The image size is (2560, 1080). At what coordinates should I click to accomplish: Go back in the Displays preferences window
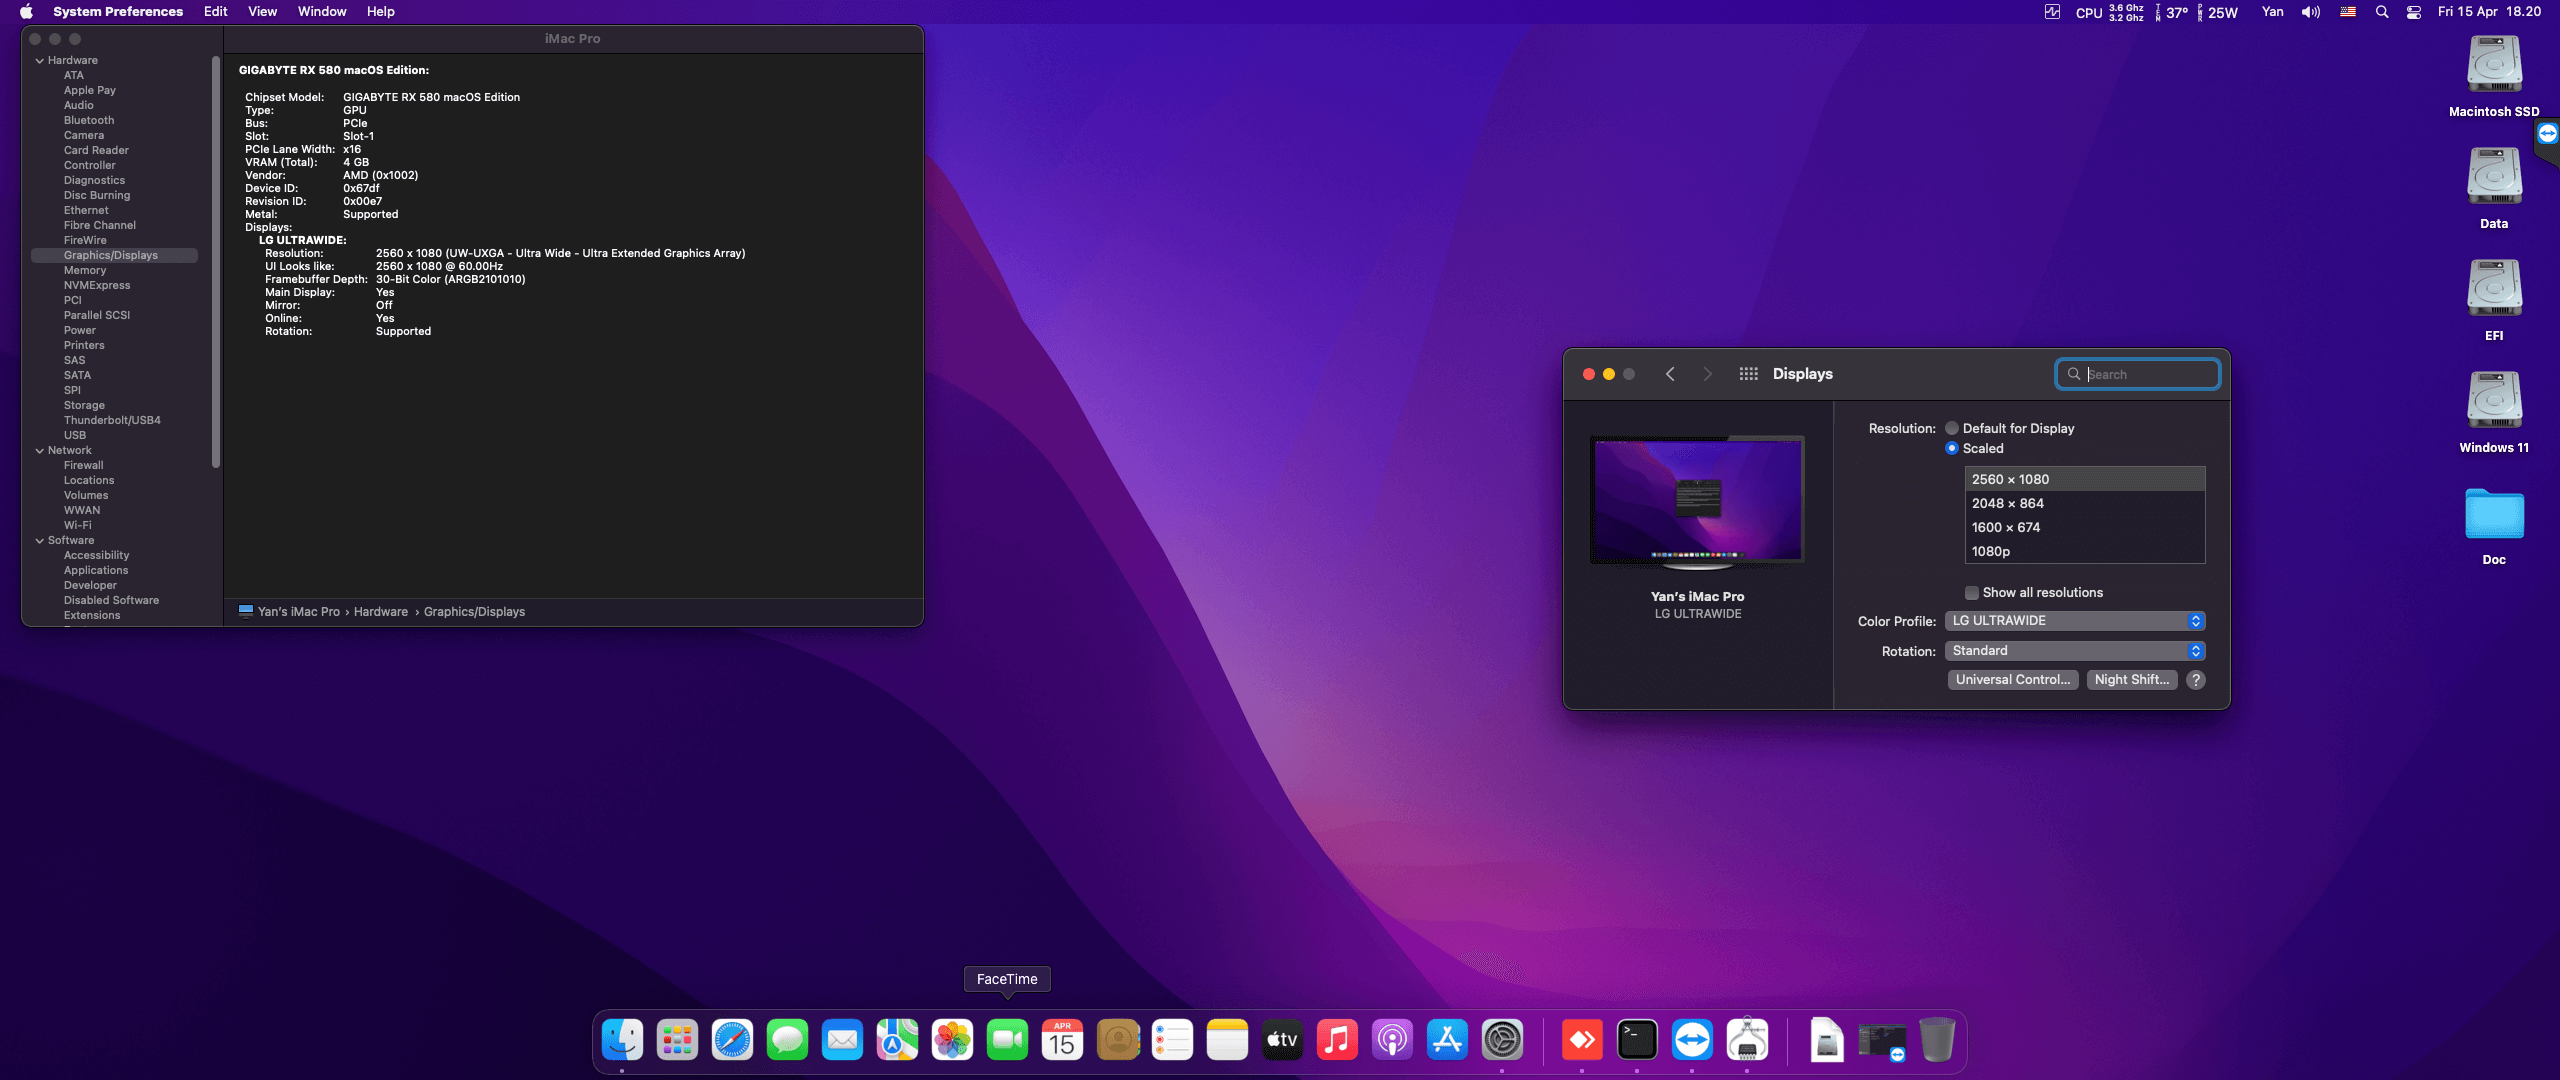[1669, 374]
